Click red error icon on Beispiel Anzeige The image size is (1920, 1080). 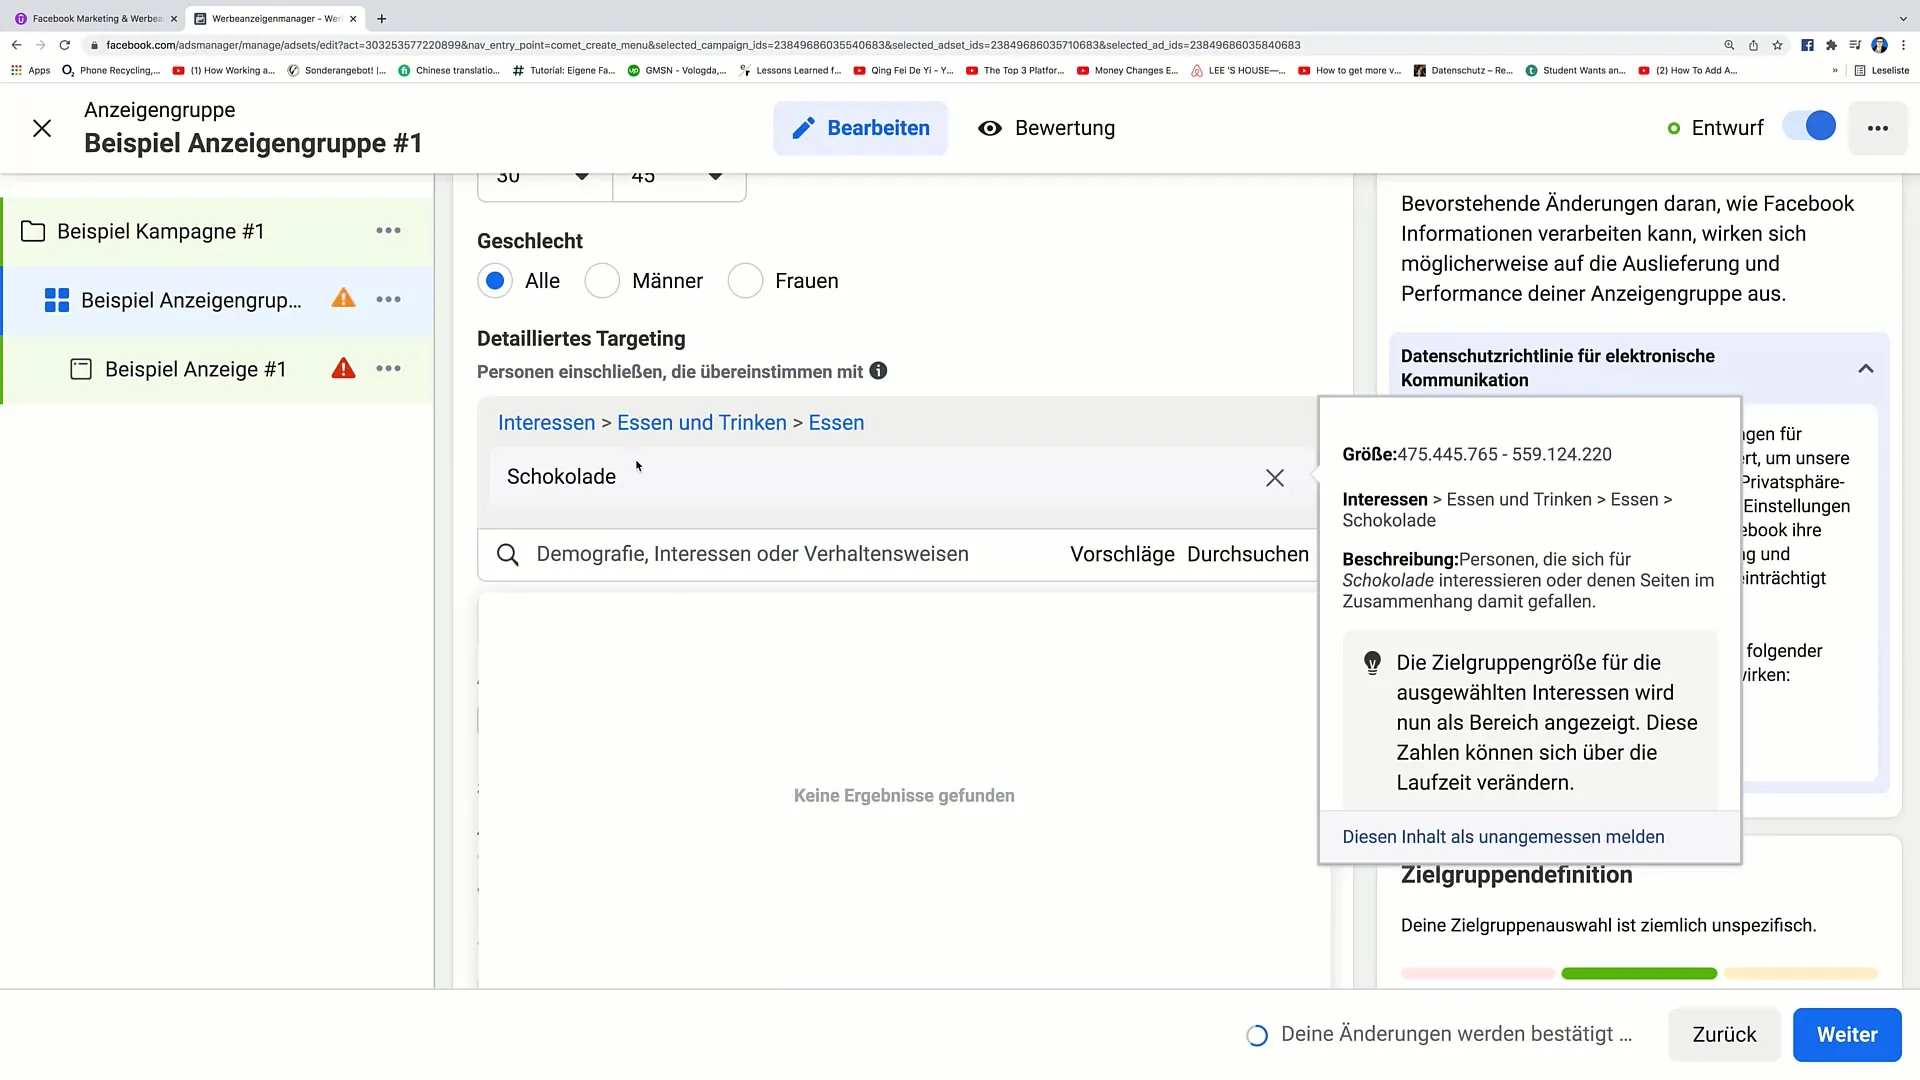pyautogui.click(x=343, y=368)
